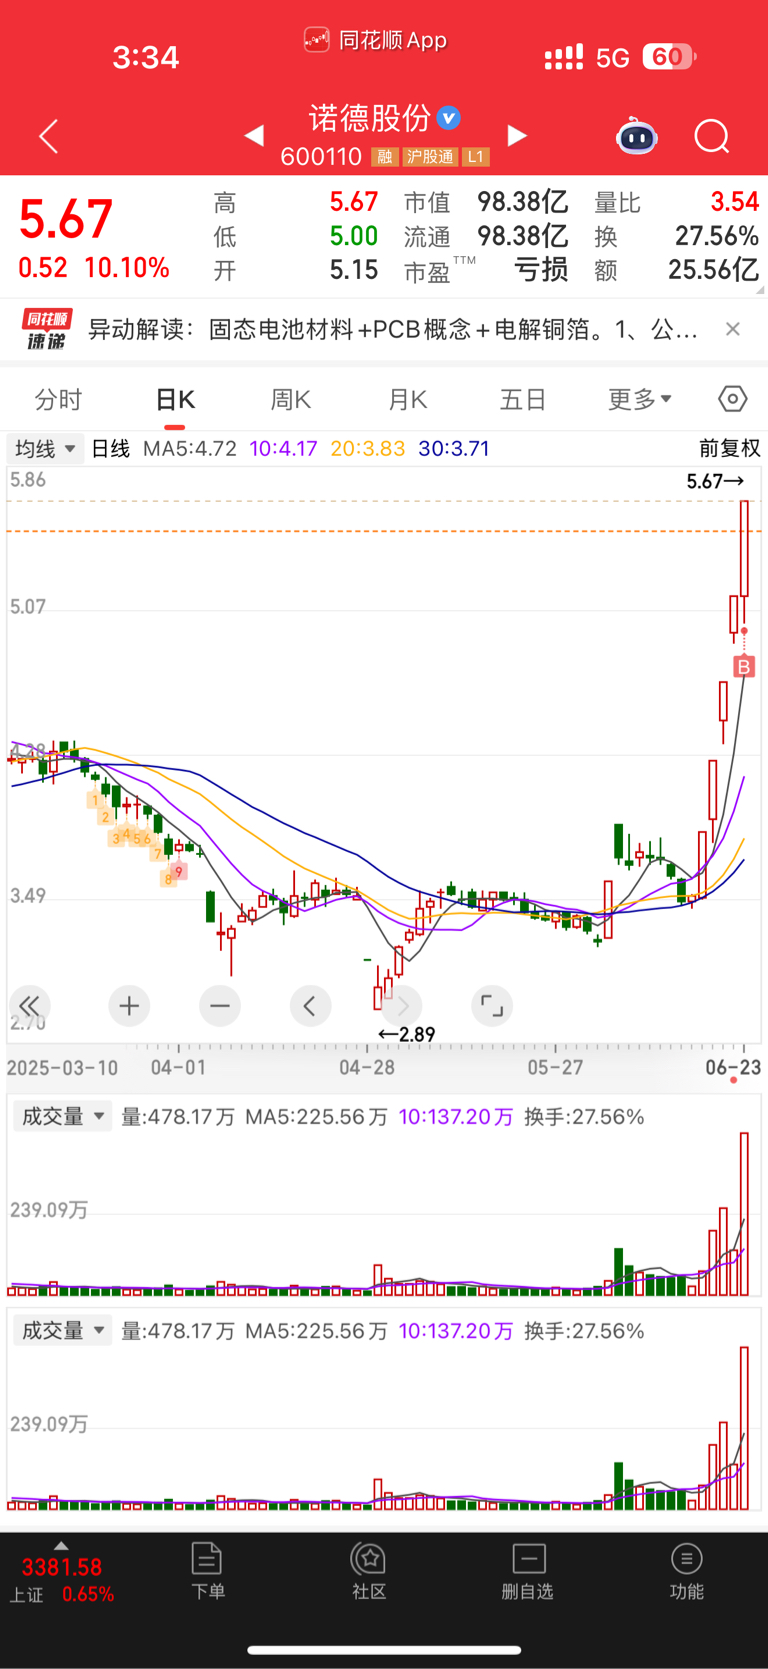Open chart settings hexagon icon
768x1669 pixels.
tap(733, 399)
